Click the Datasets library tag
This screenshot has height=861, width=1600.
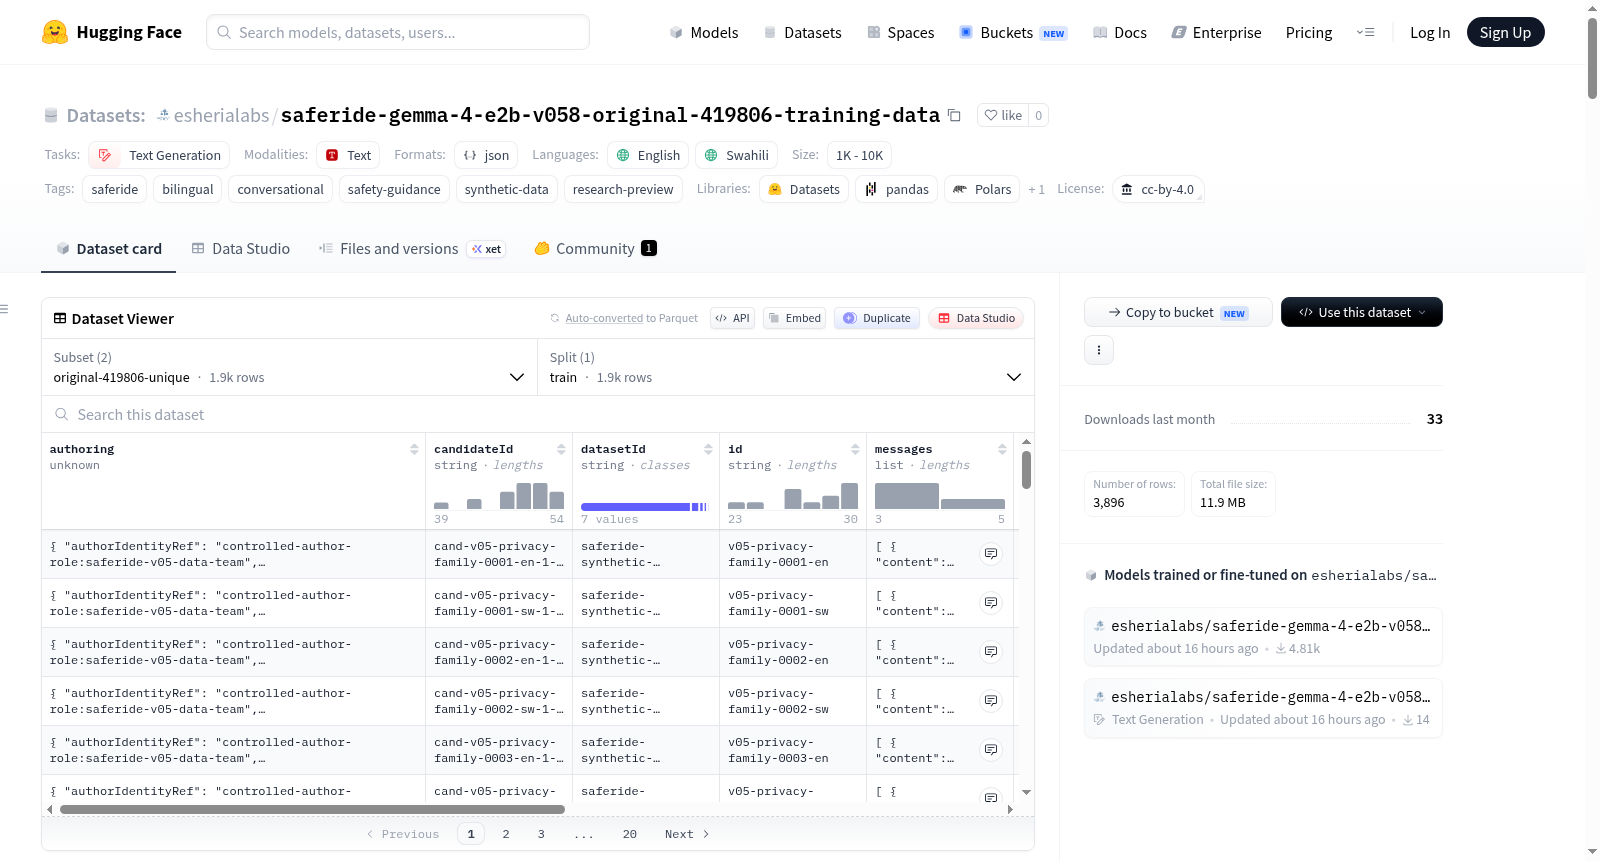point(804,189)
